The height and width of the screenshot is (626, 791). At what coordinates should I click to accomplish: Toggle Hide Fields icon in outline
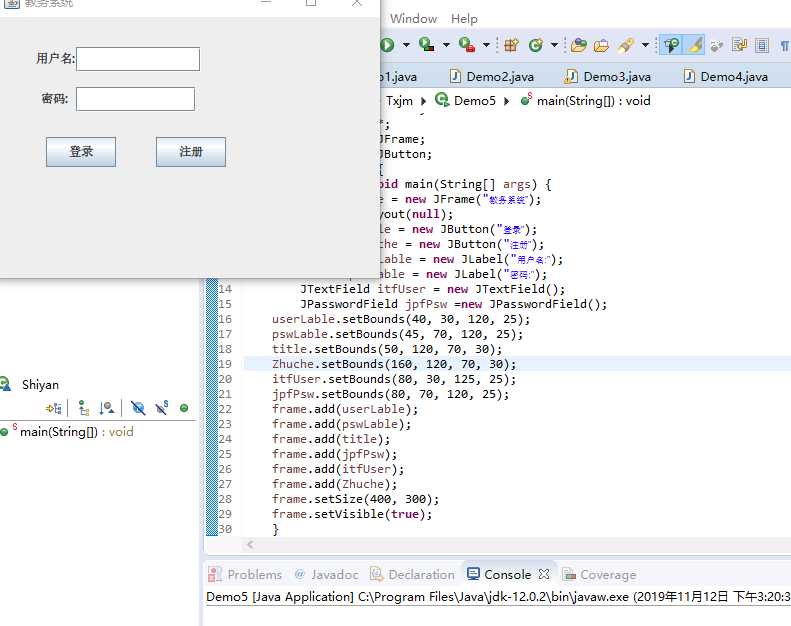[x=138, y=408]
